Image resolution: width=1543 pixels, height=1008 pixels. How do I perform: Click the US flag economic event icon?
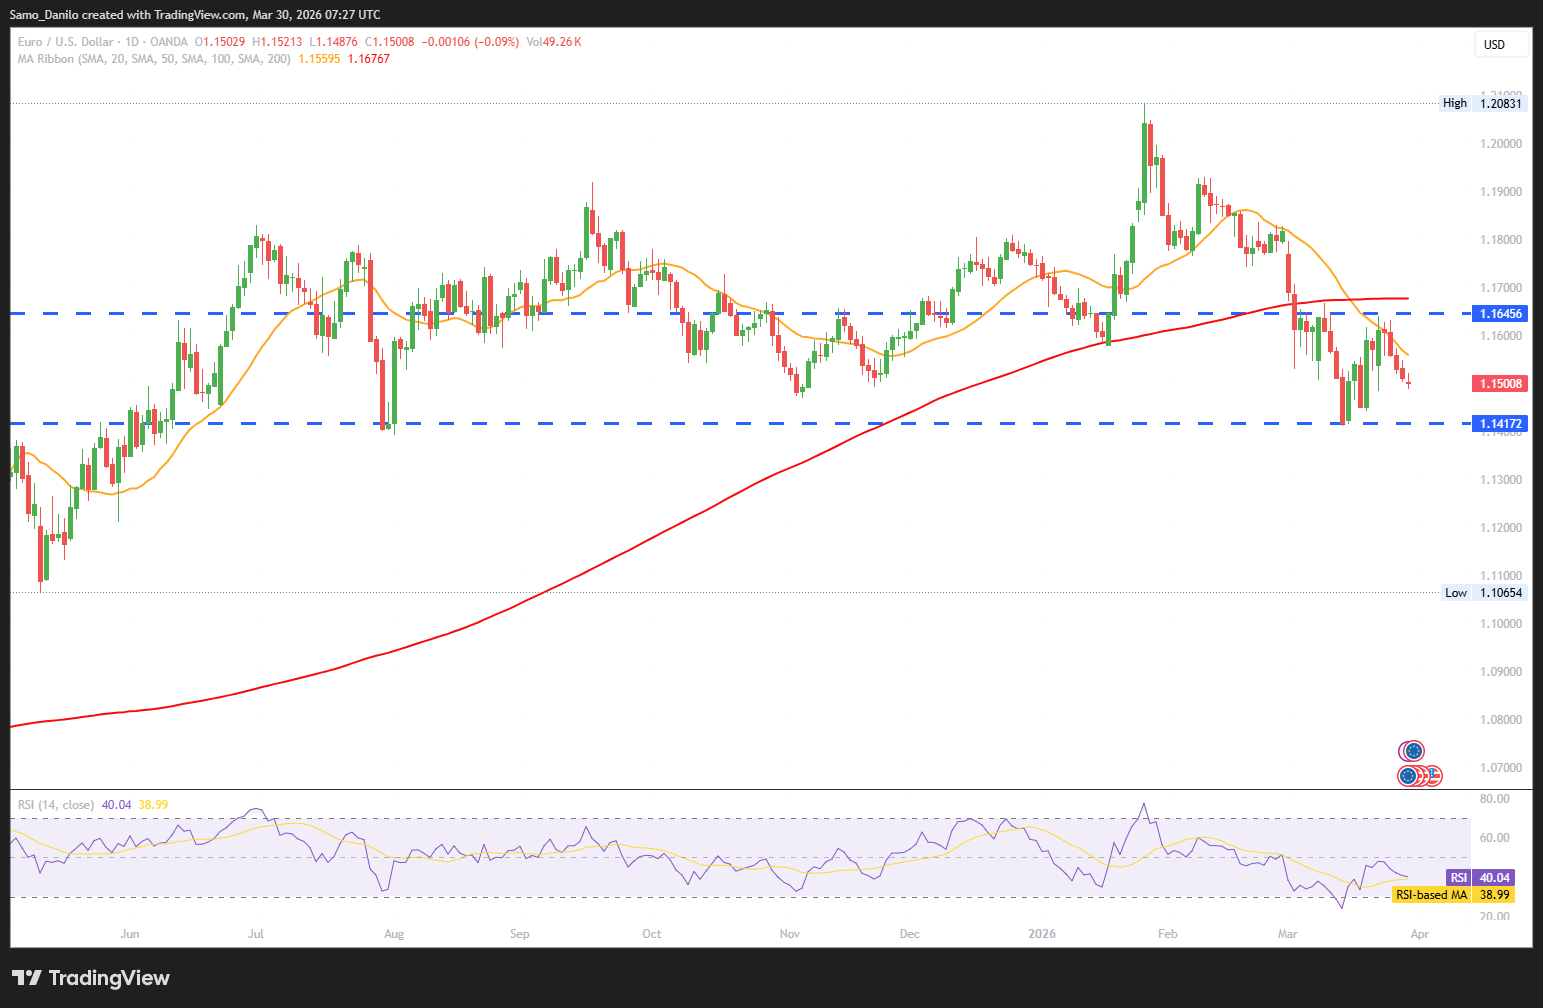1432,776
